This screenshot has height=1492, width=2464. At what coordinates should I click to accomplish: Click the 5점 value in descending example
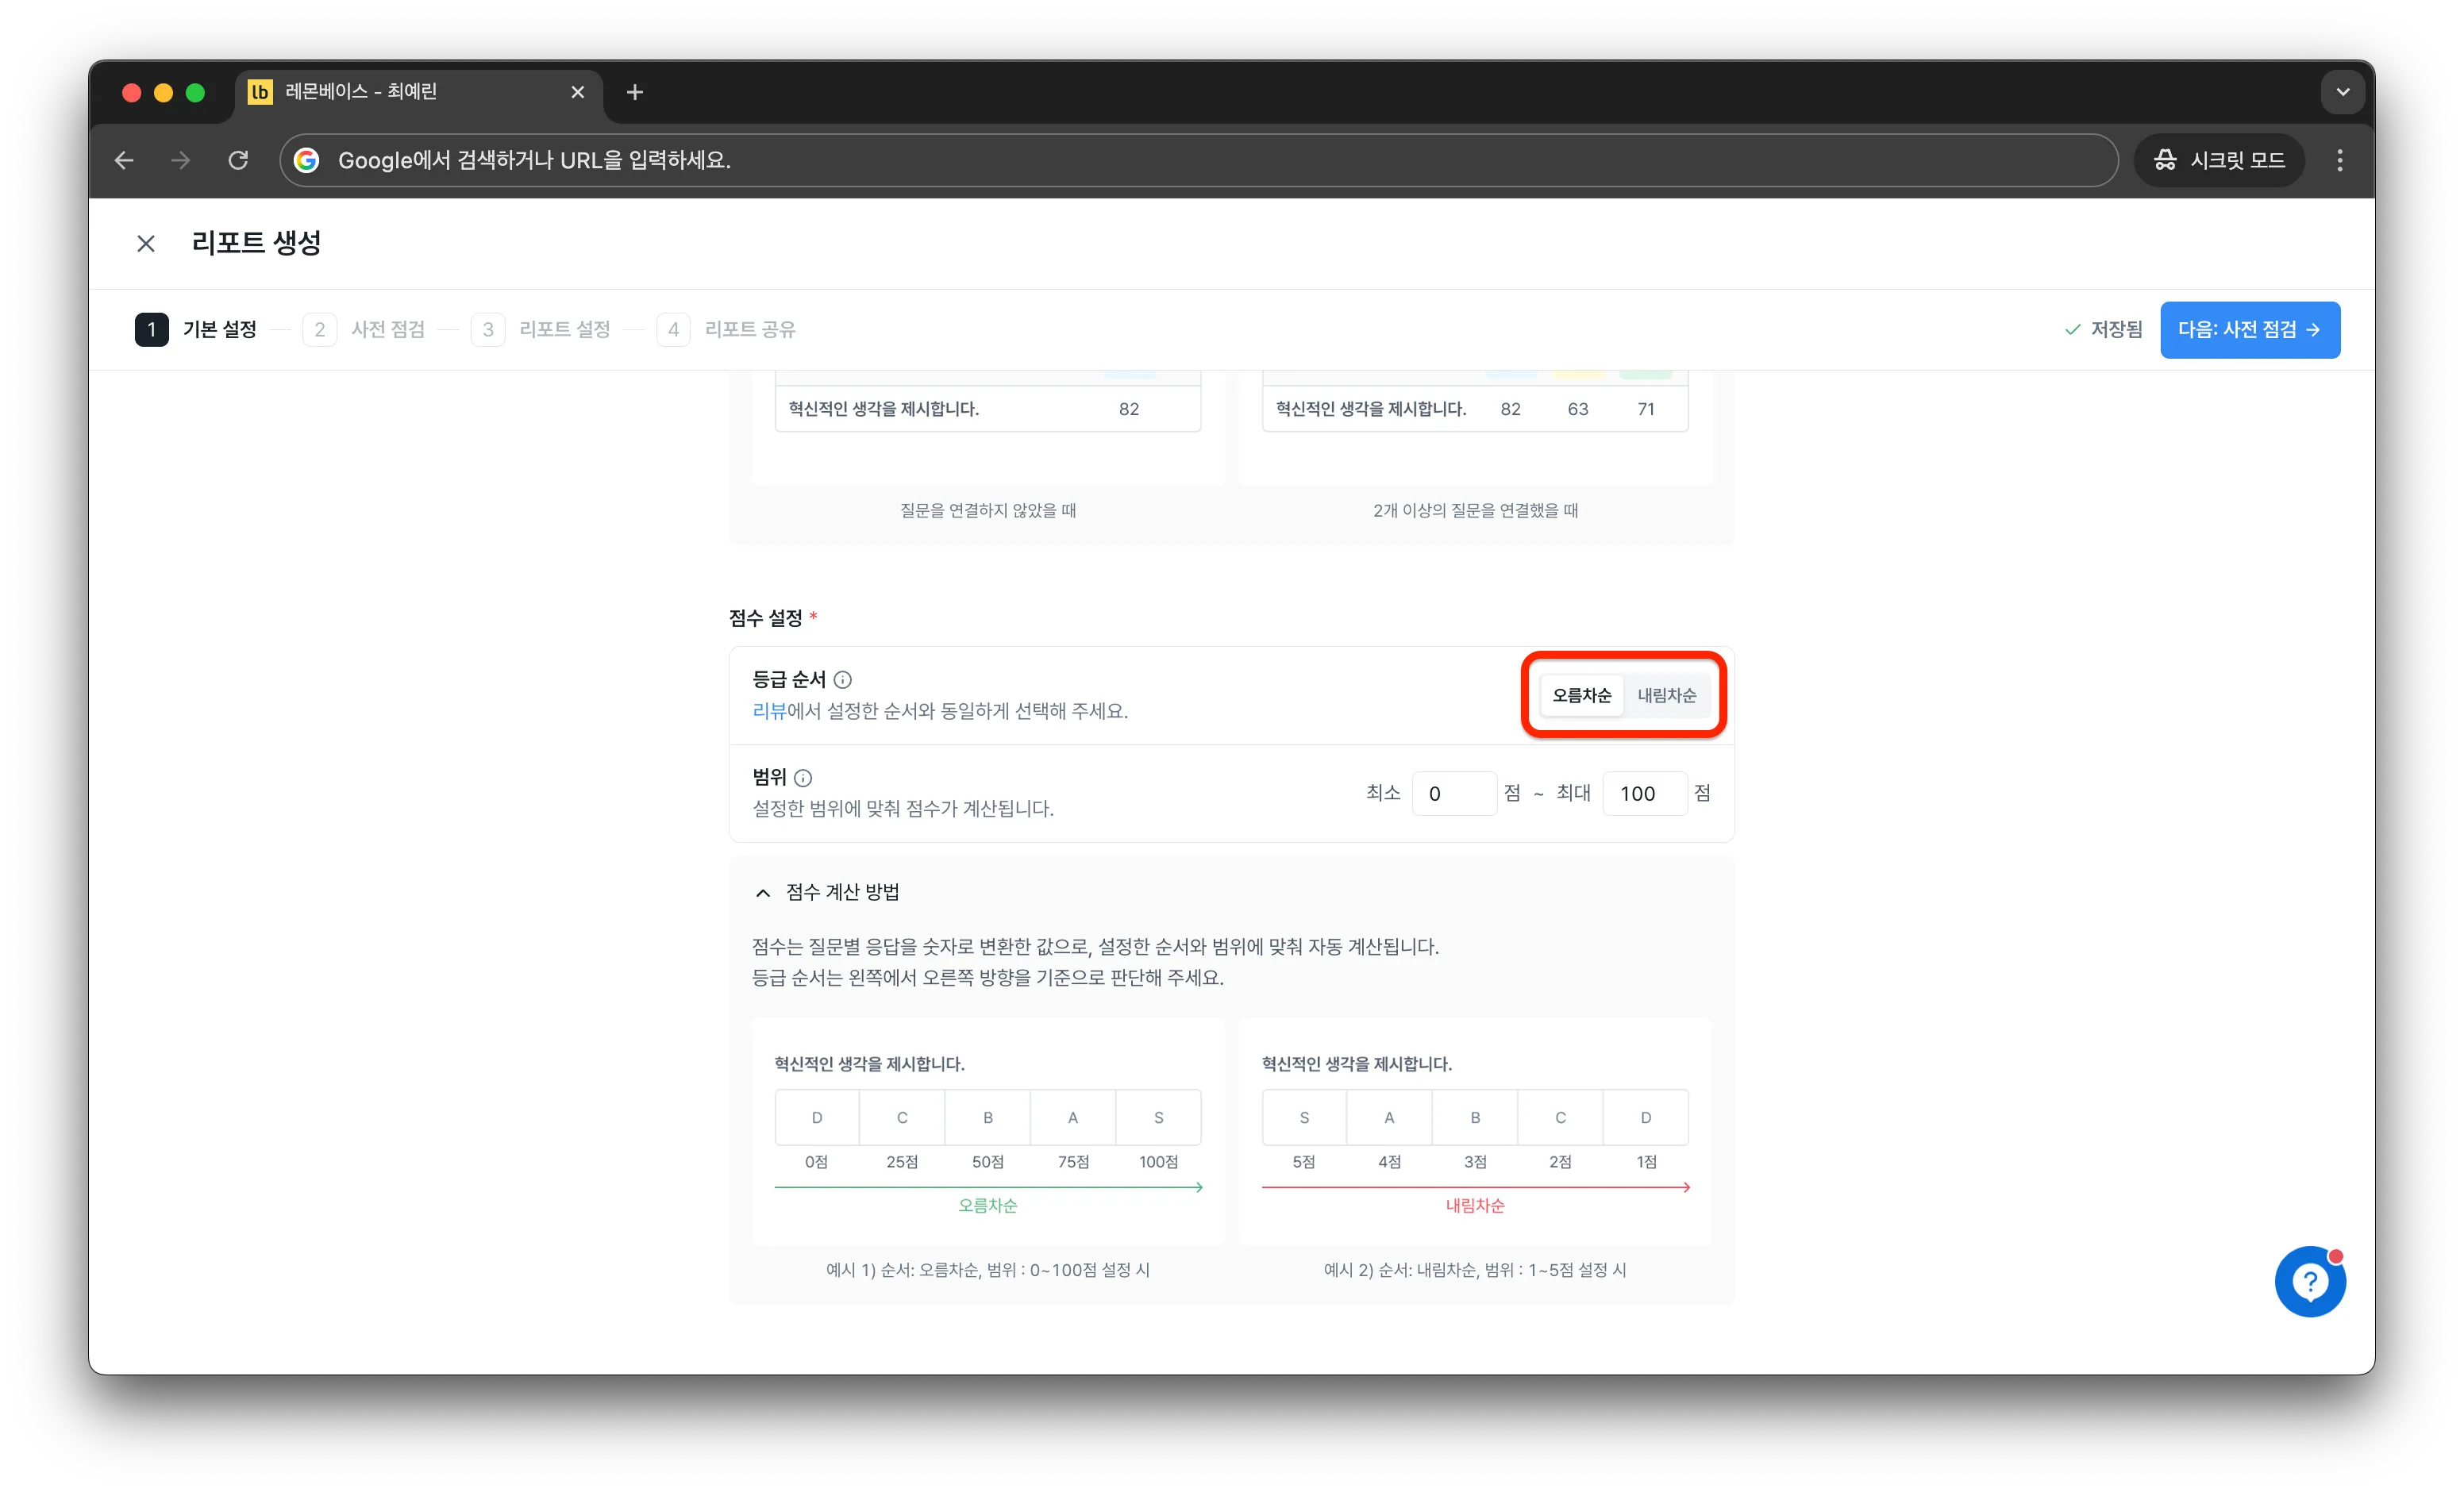(x=1303, y=1161)
